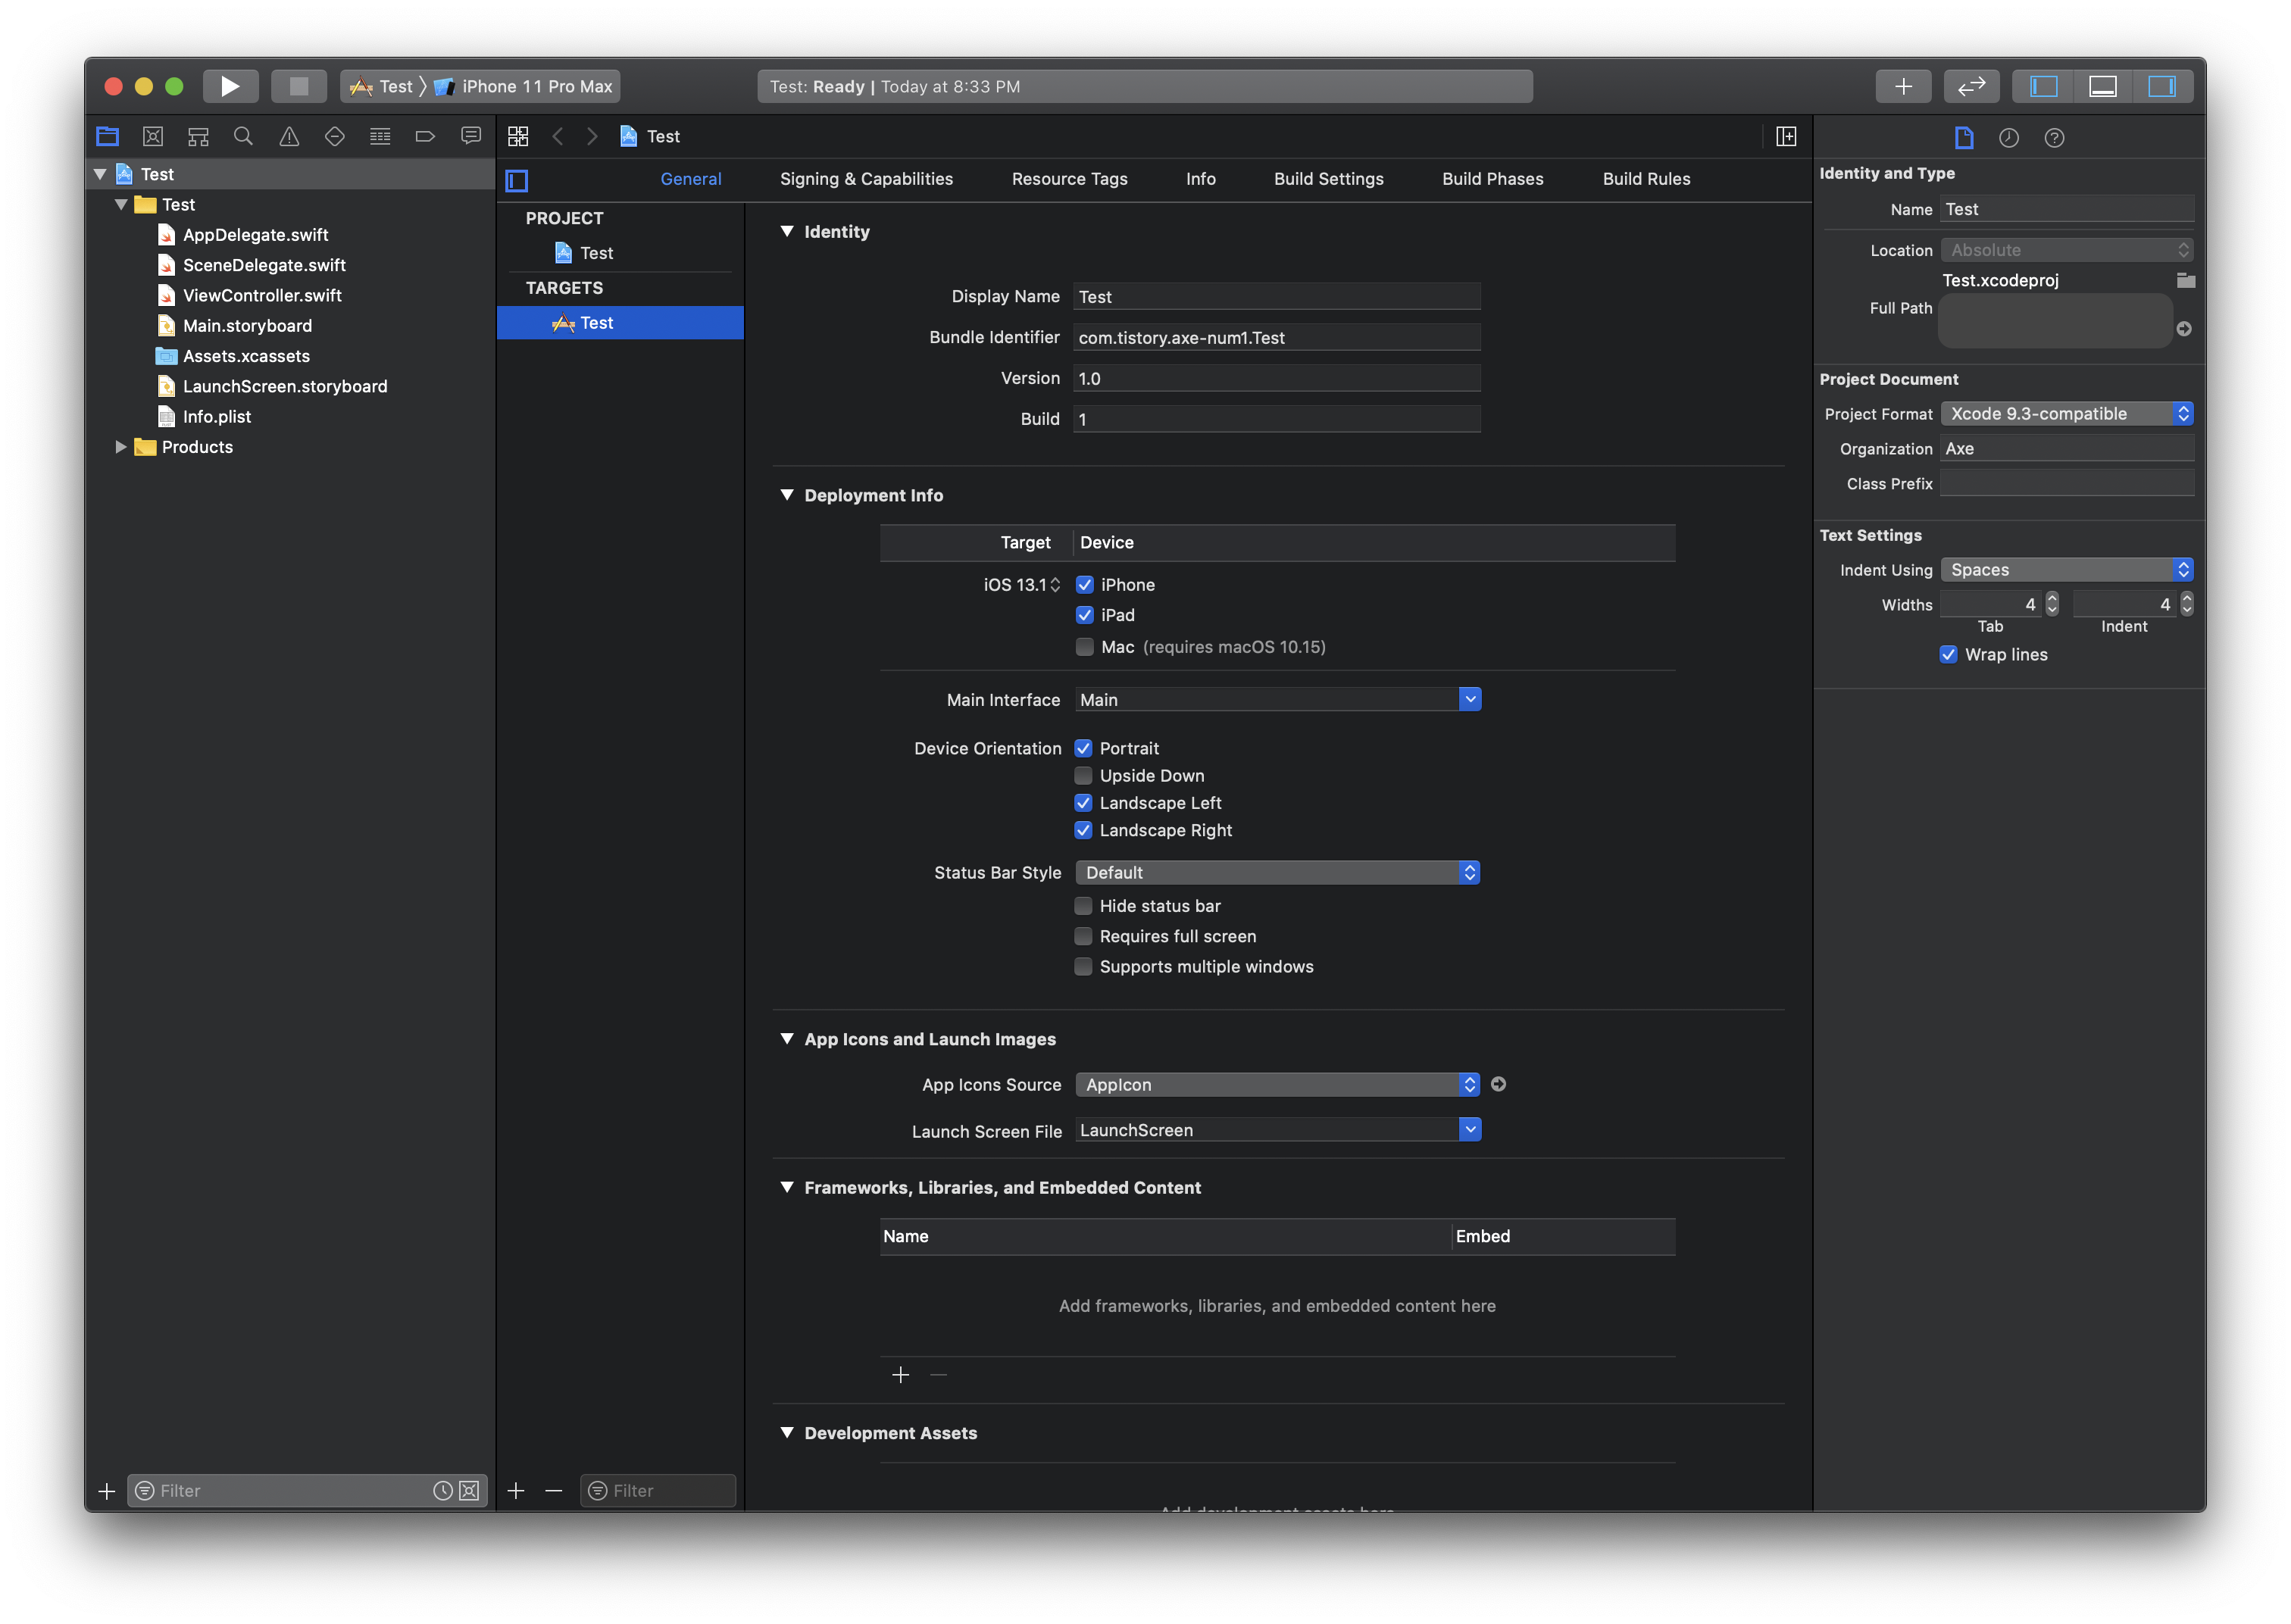Viewport: 2291px width, 1624px height.
Task: Show the History inspector clock icon
Action: tap(2008, 138)
